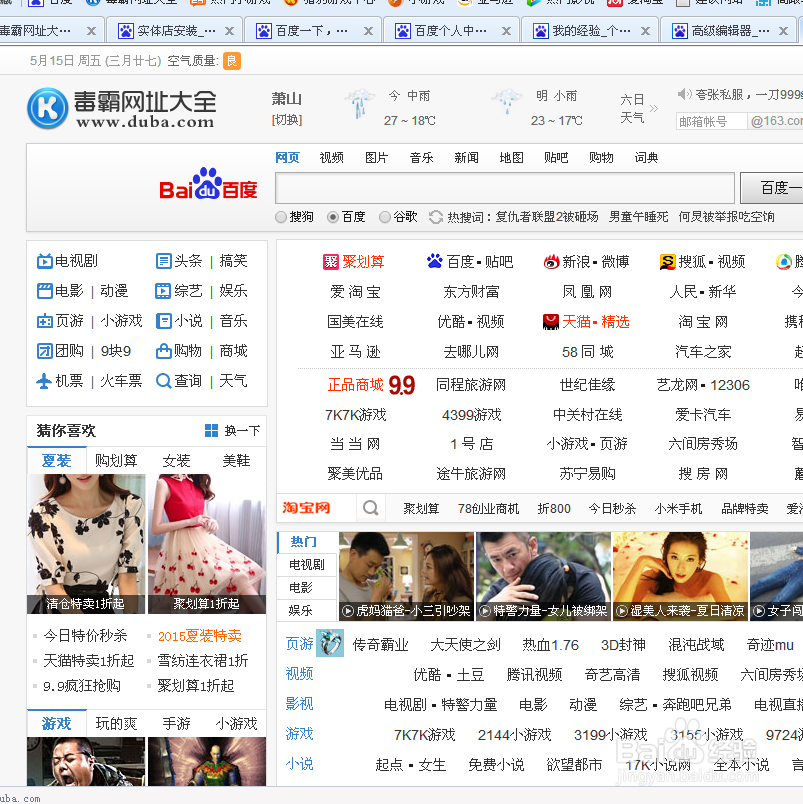Switch to the 视频 search tab
The image size is (803, 804).
[331, 157]
